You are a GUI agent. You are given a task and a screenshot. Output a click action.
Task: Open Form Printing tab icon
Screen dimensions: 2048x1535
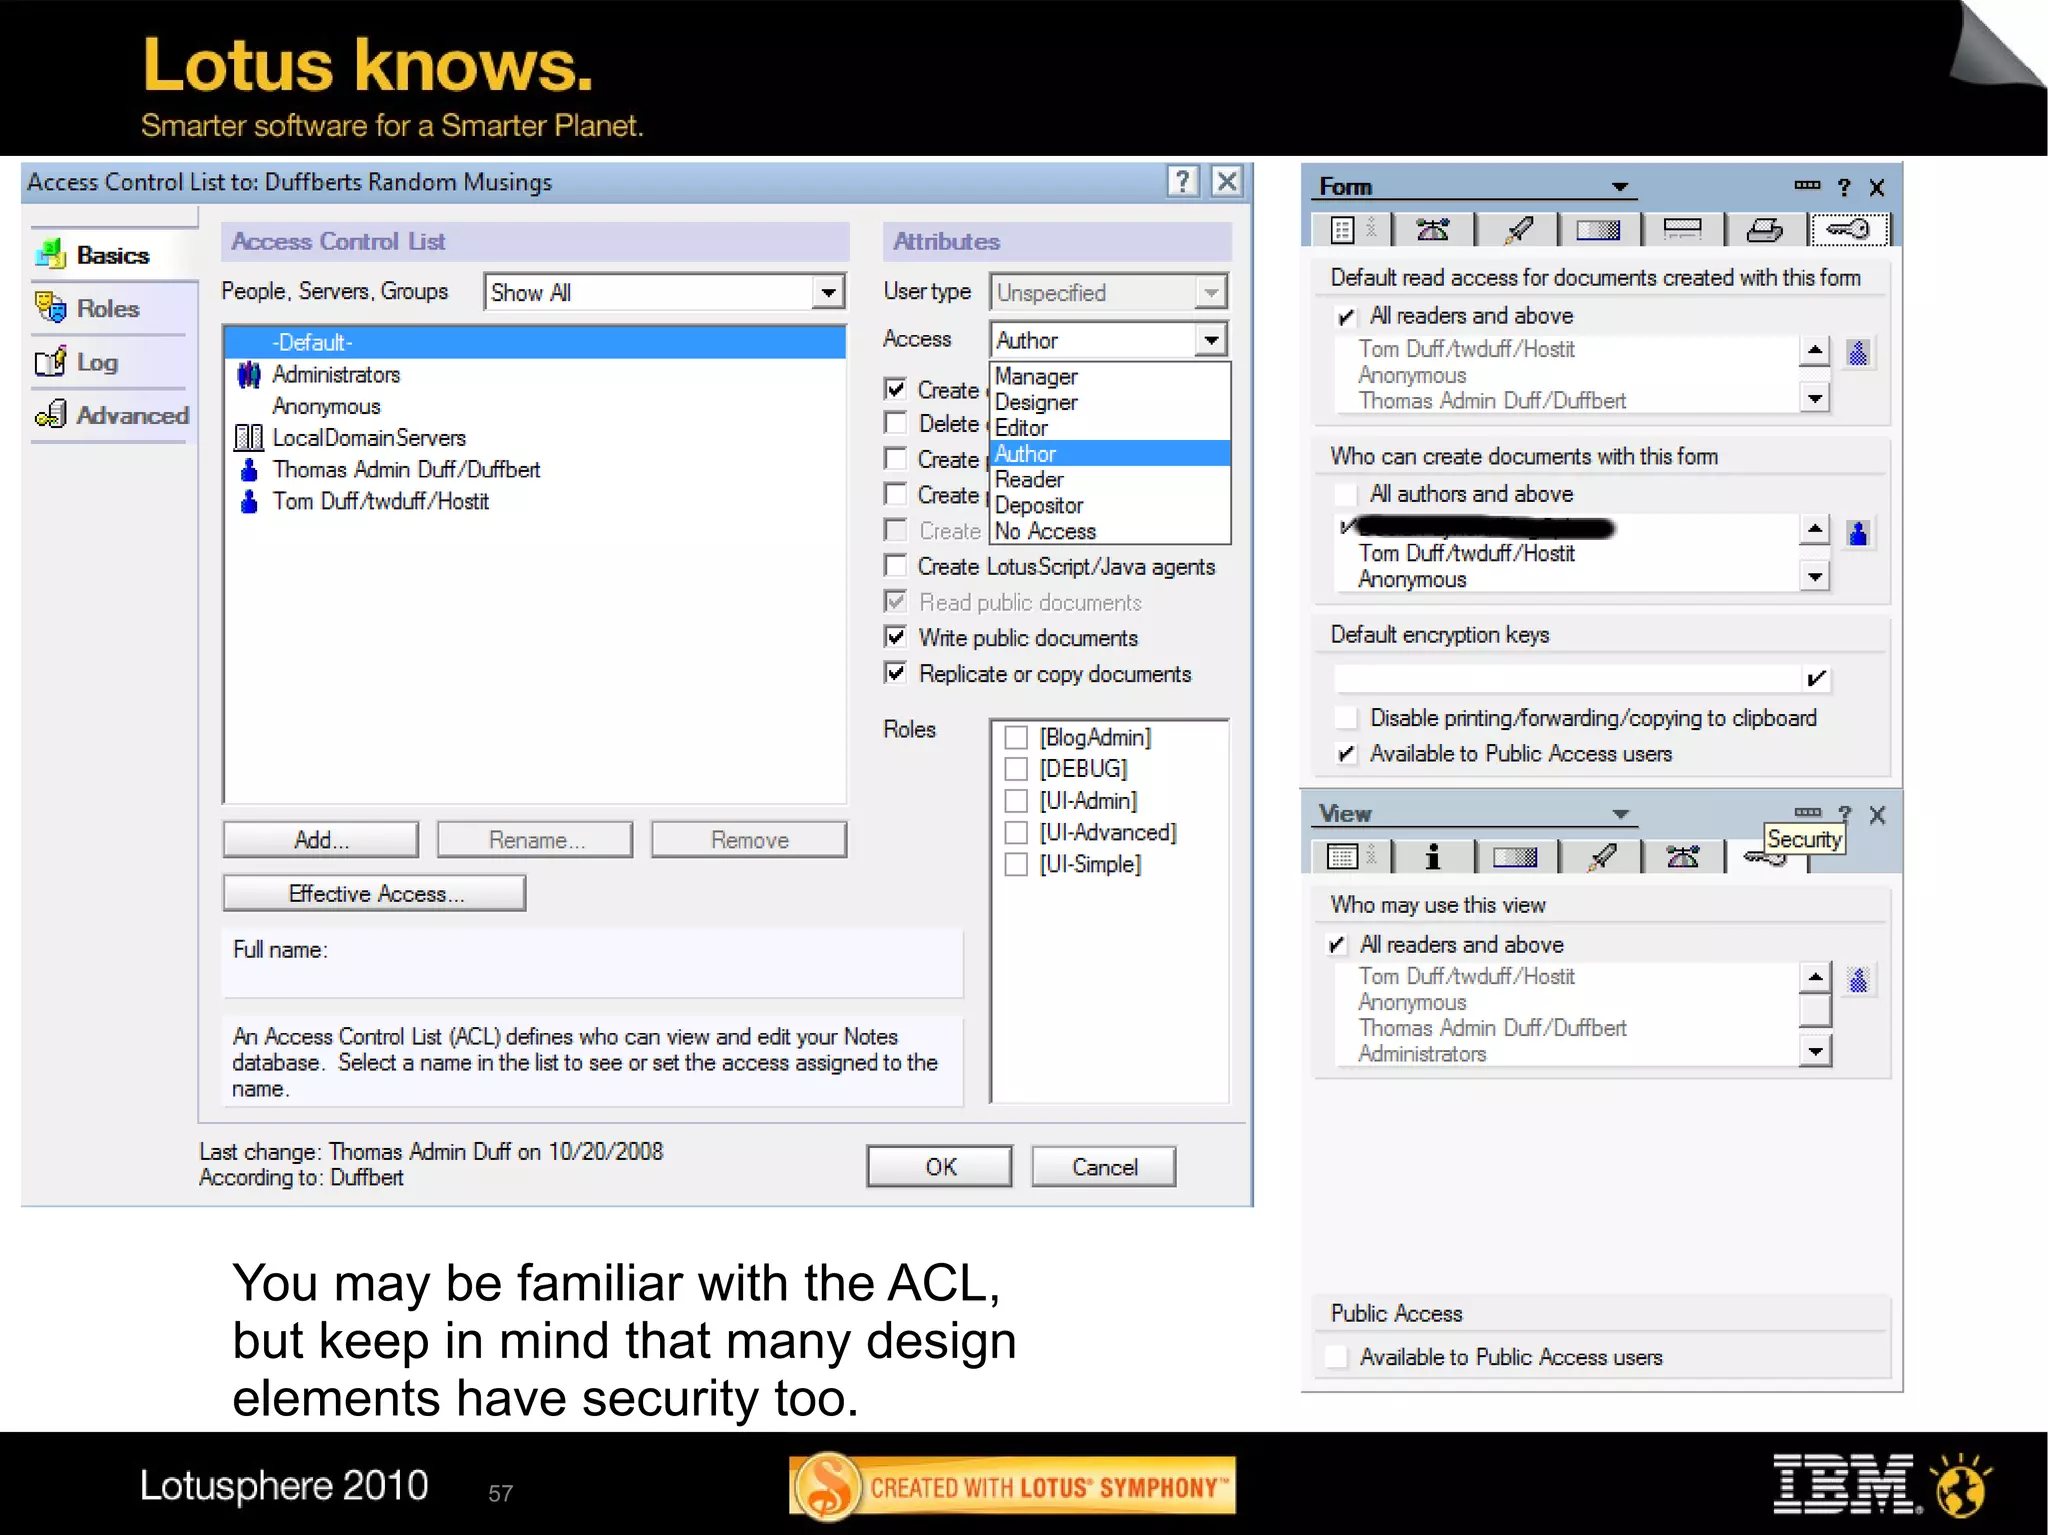coord(1765,230)
